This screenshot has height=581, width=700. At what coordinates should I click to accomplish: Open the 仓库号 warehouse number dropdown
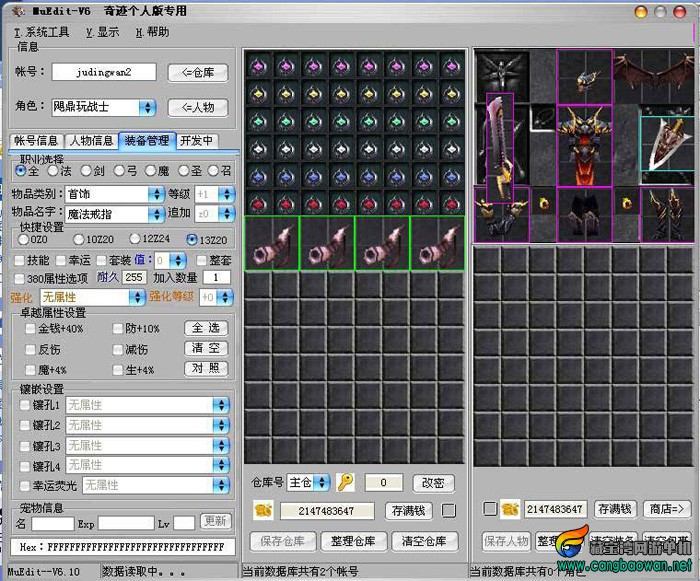[322, 482]
